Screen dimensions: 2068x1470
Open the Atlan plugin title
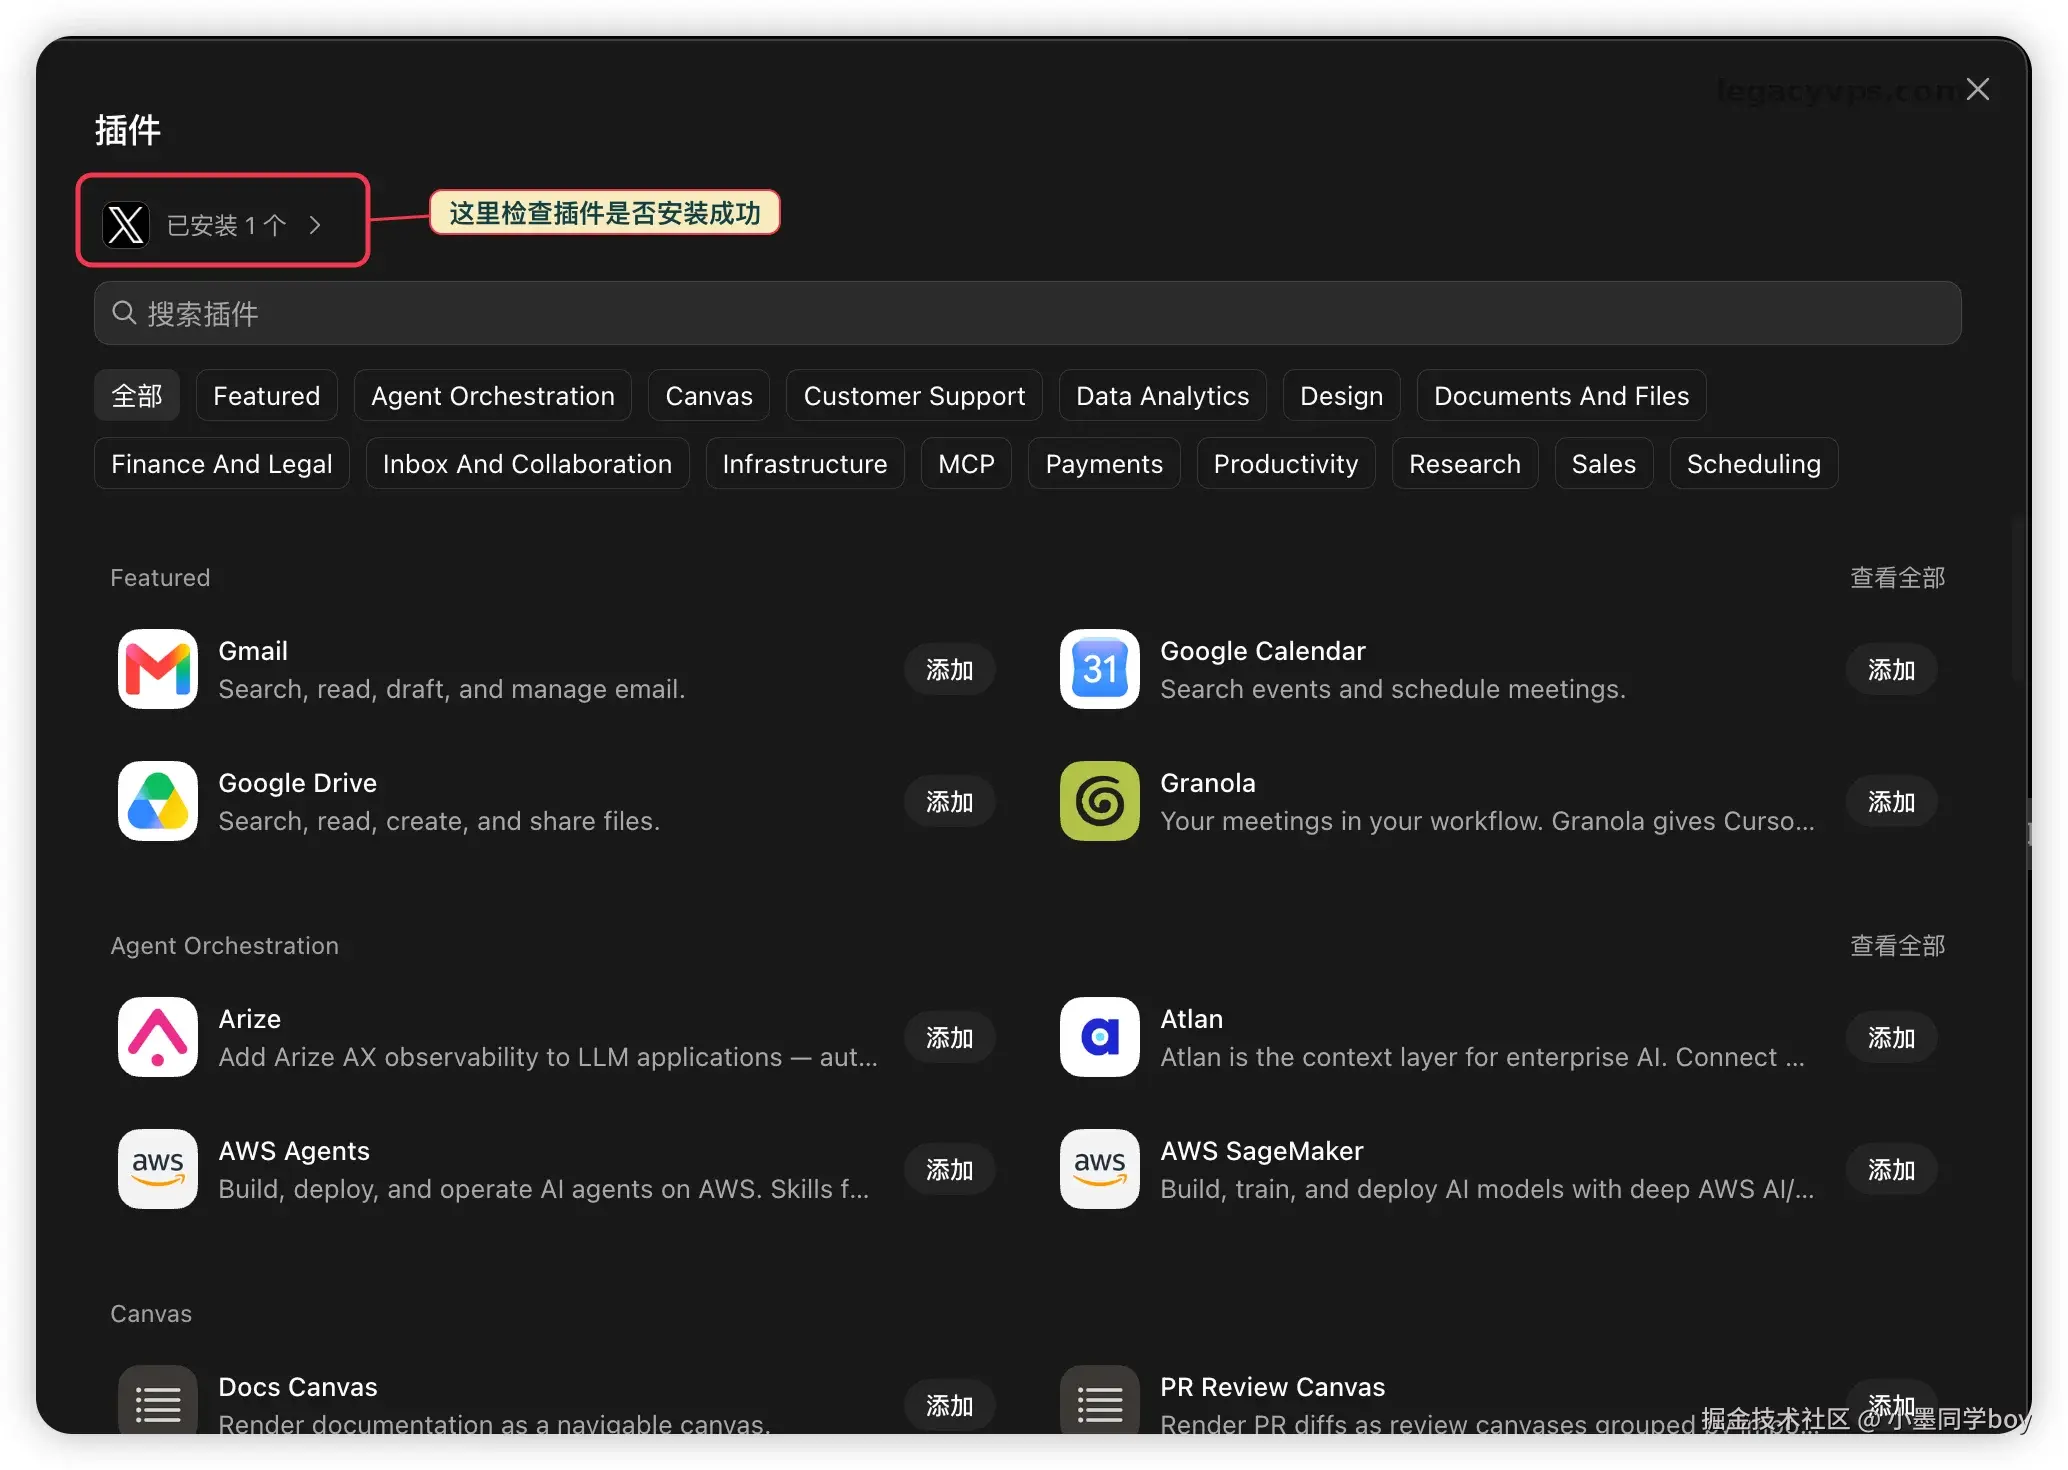[x=1192, y=1019]
